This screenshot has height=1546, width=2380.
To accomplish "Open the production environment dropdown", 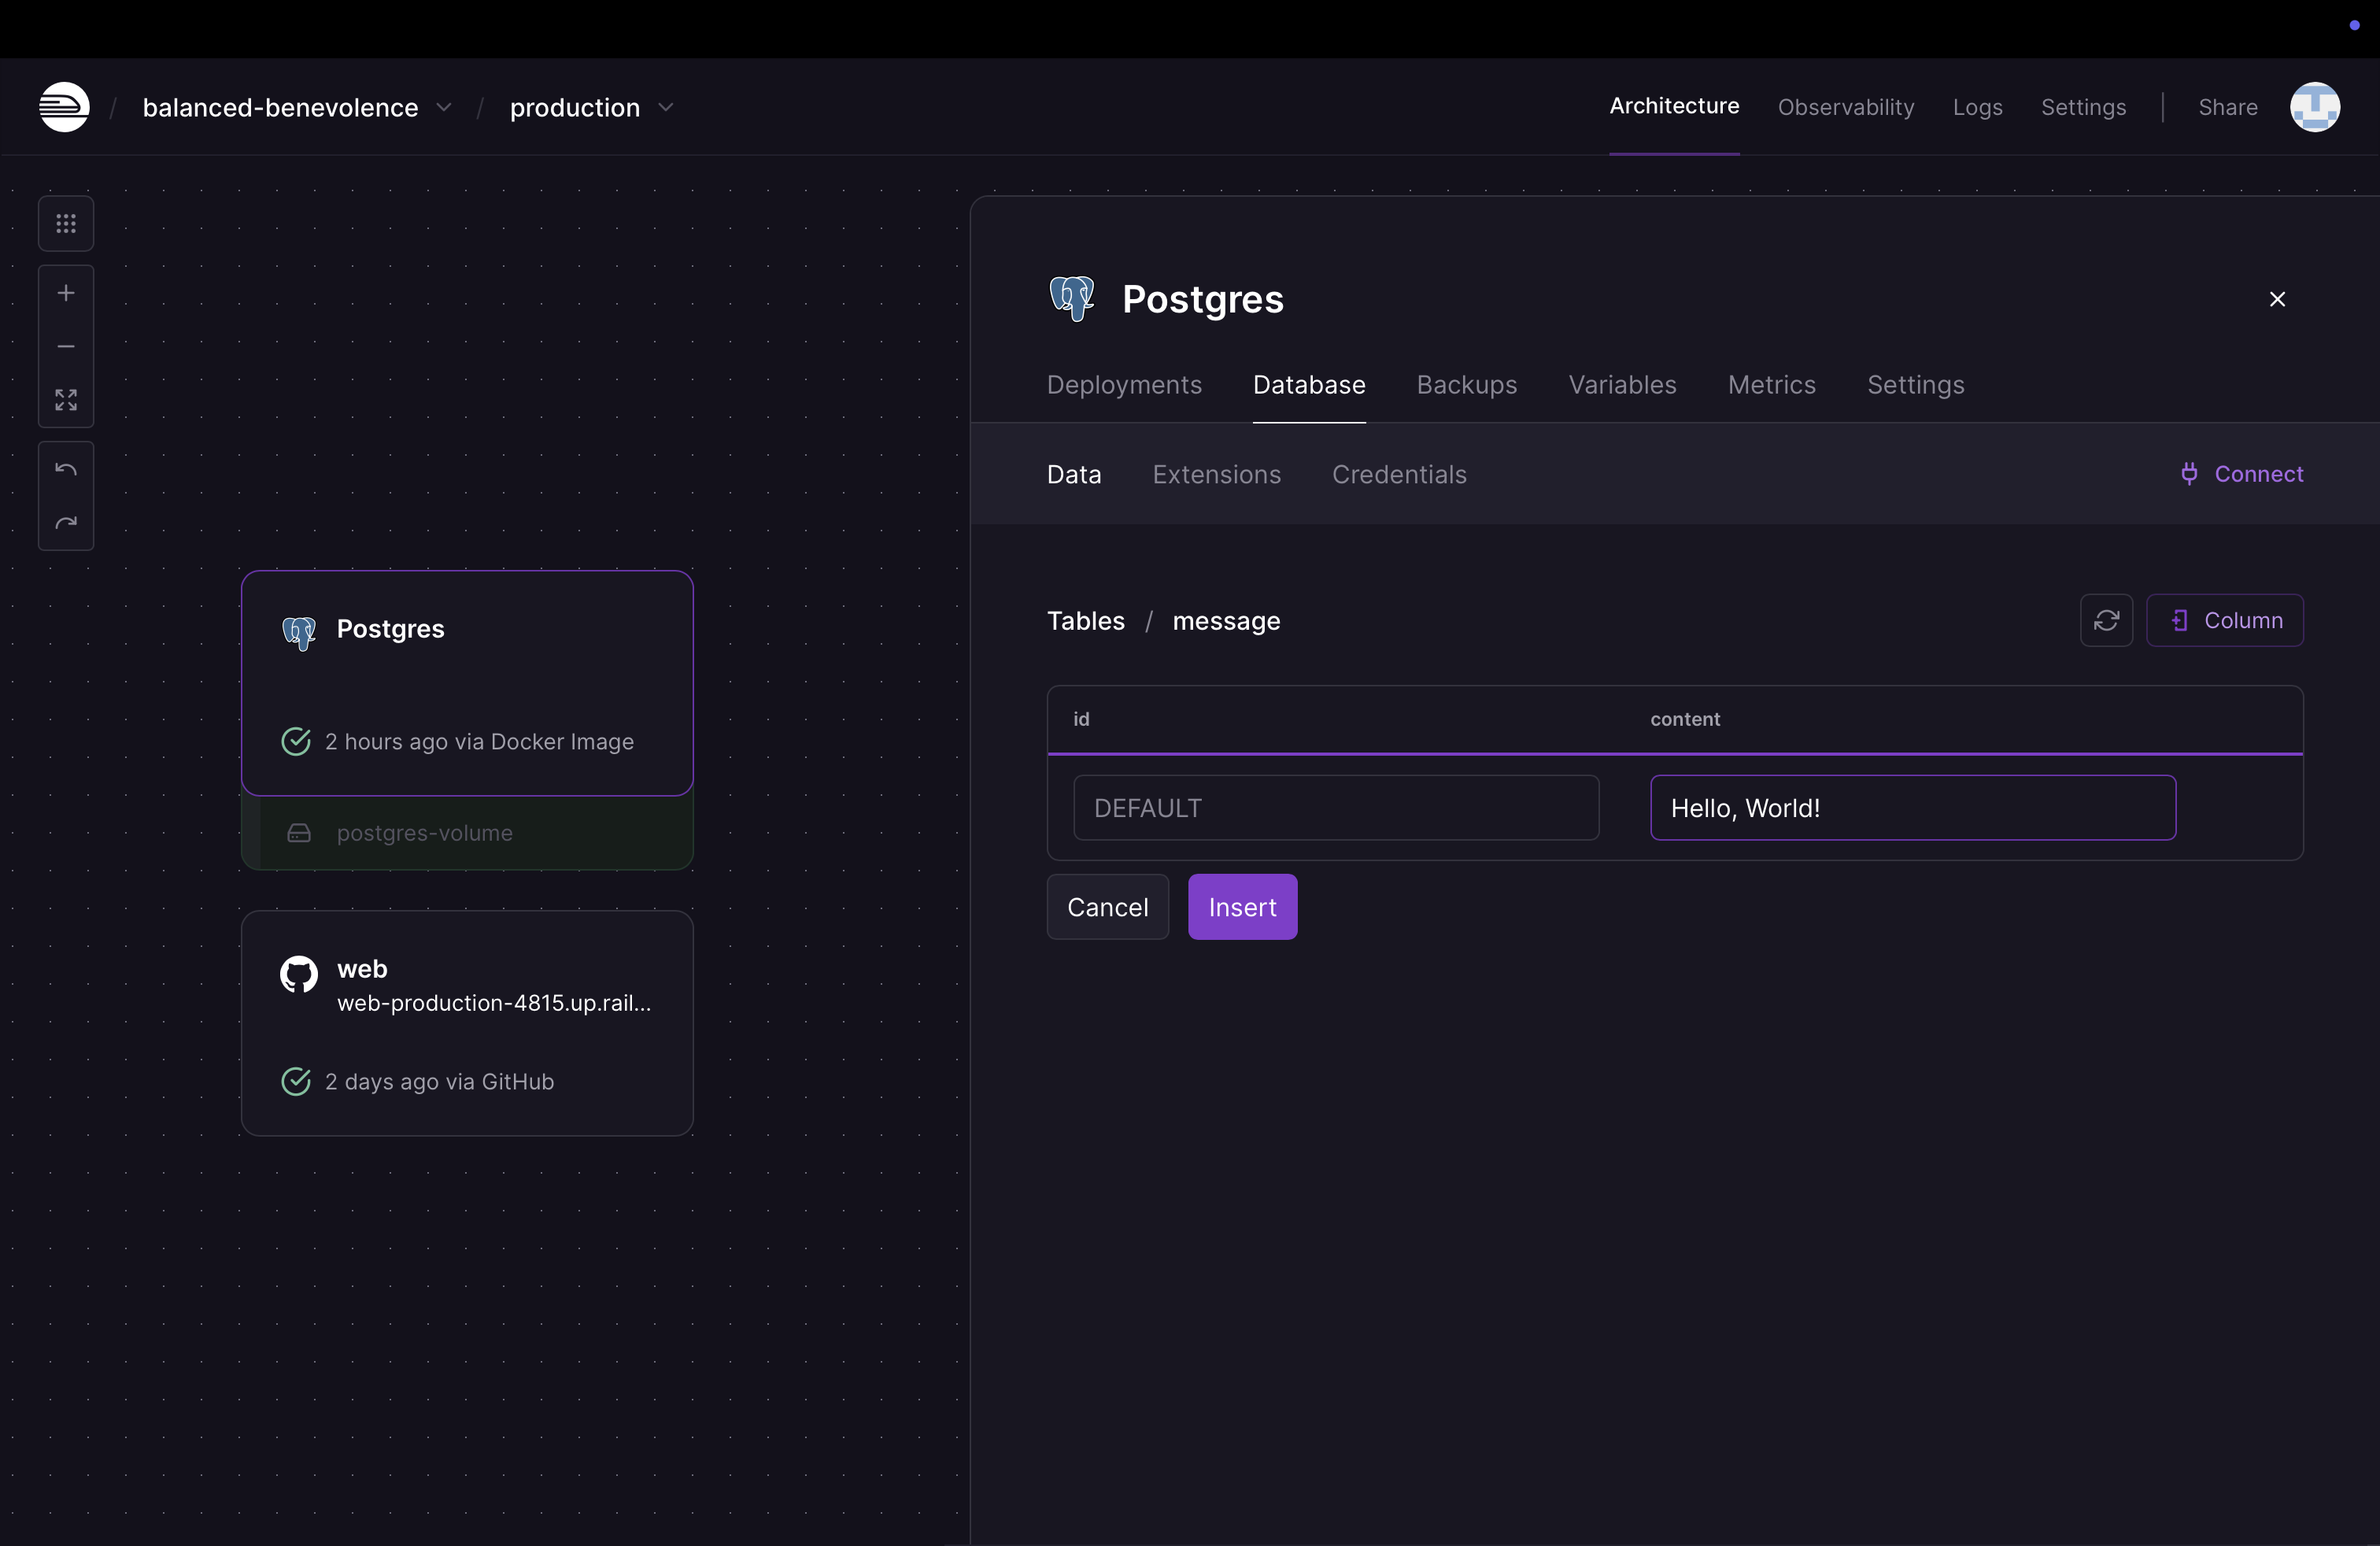I will 666,107.
